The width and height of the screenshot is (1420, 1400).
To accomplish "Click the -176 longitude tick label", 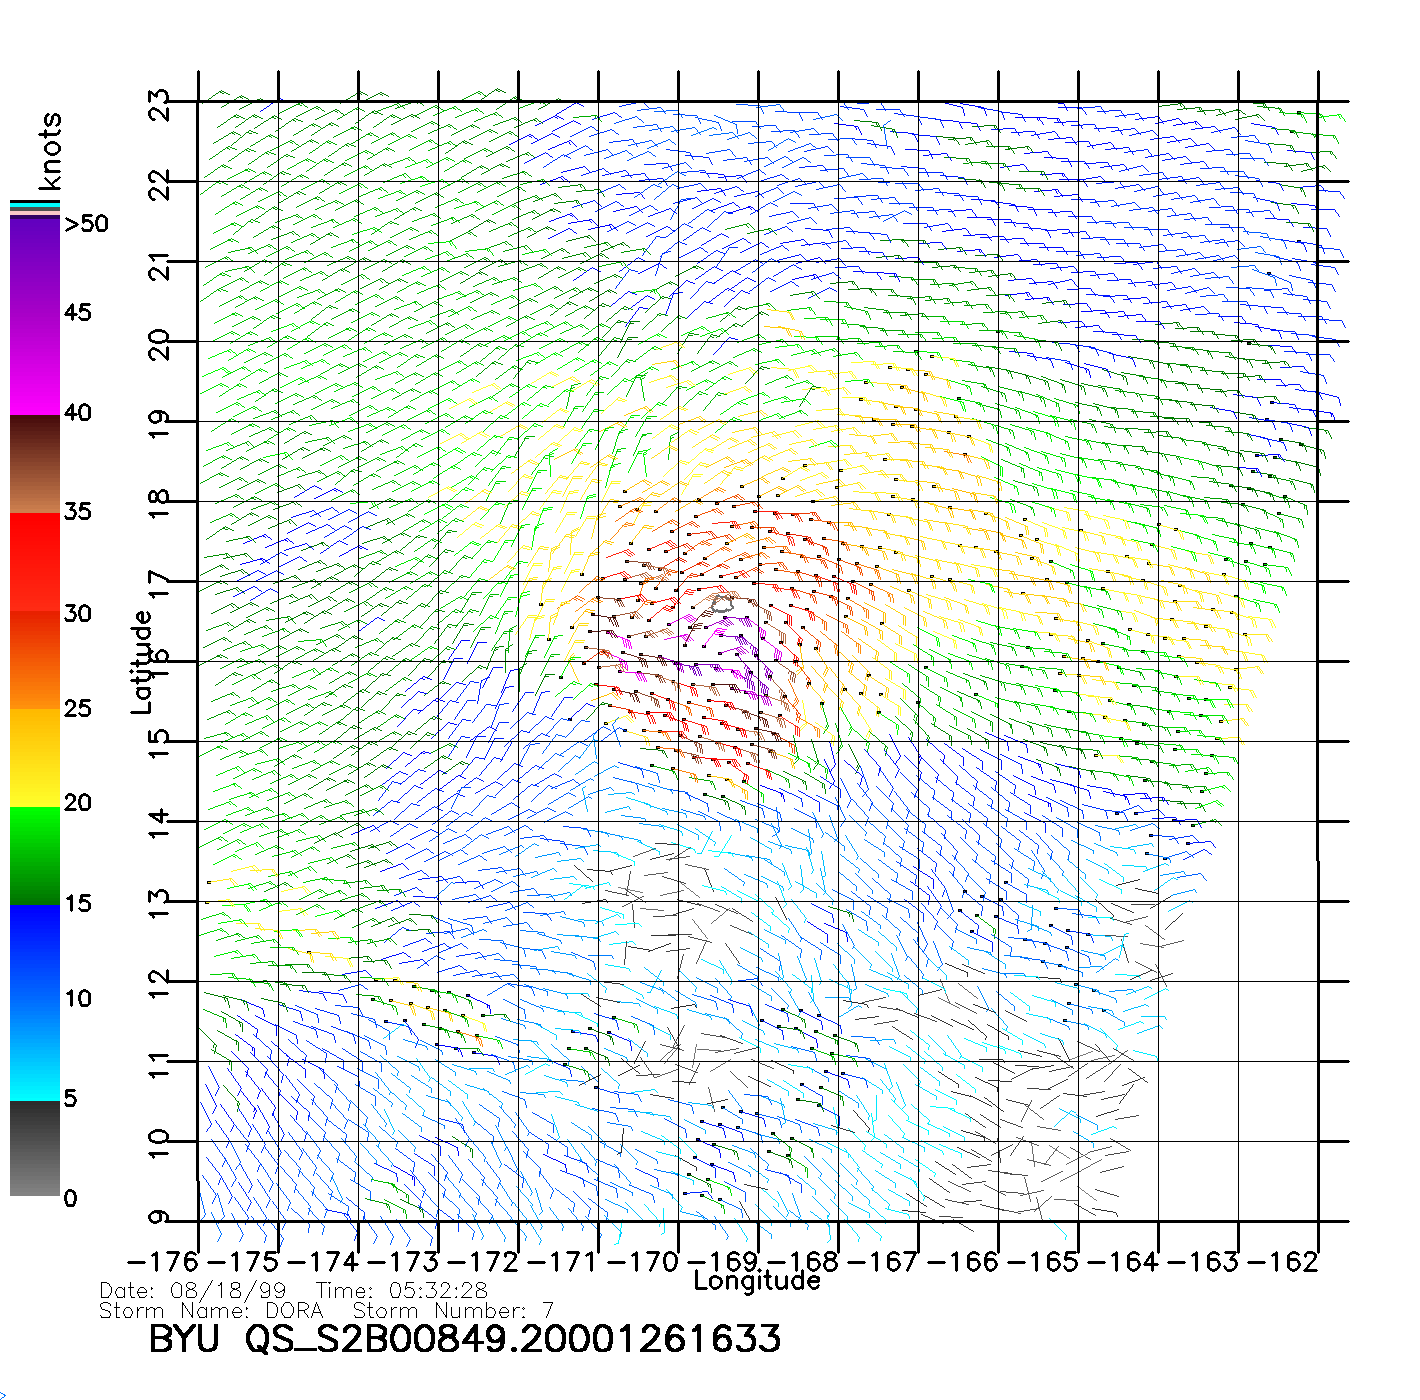I will click(x=163, y=1261).
